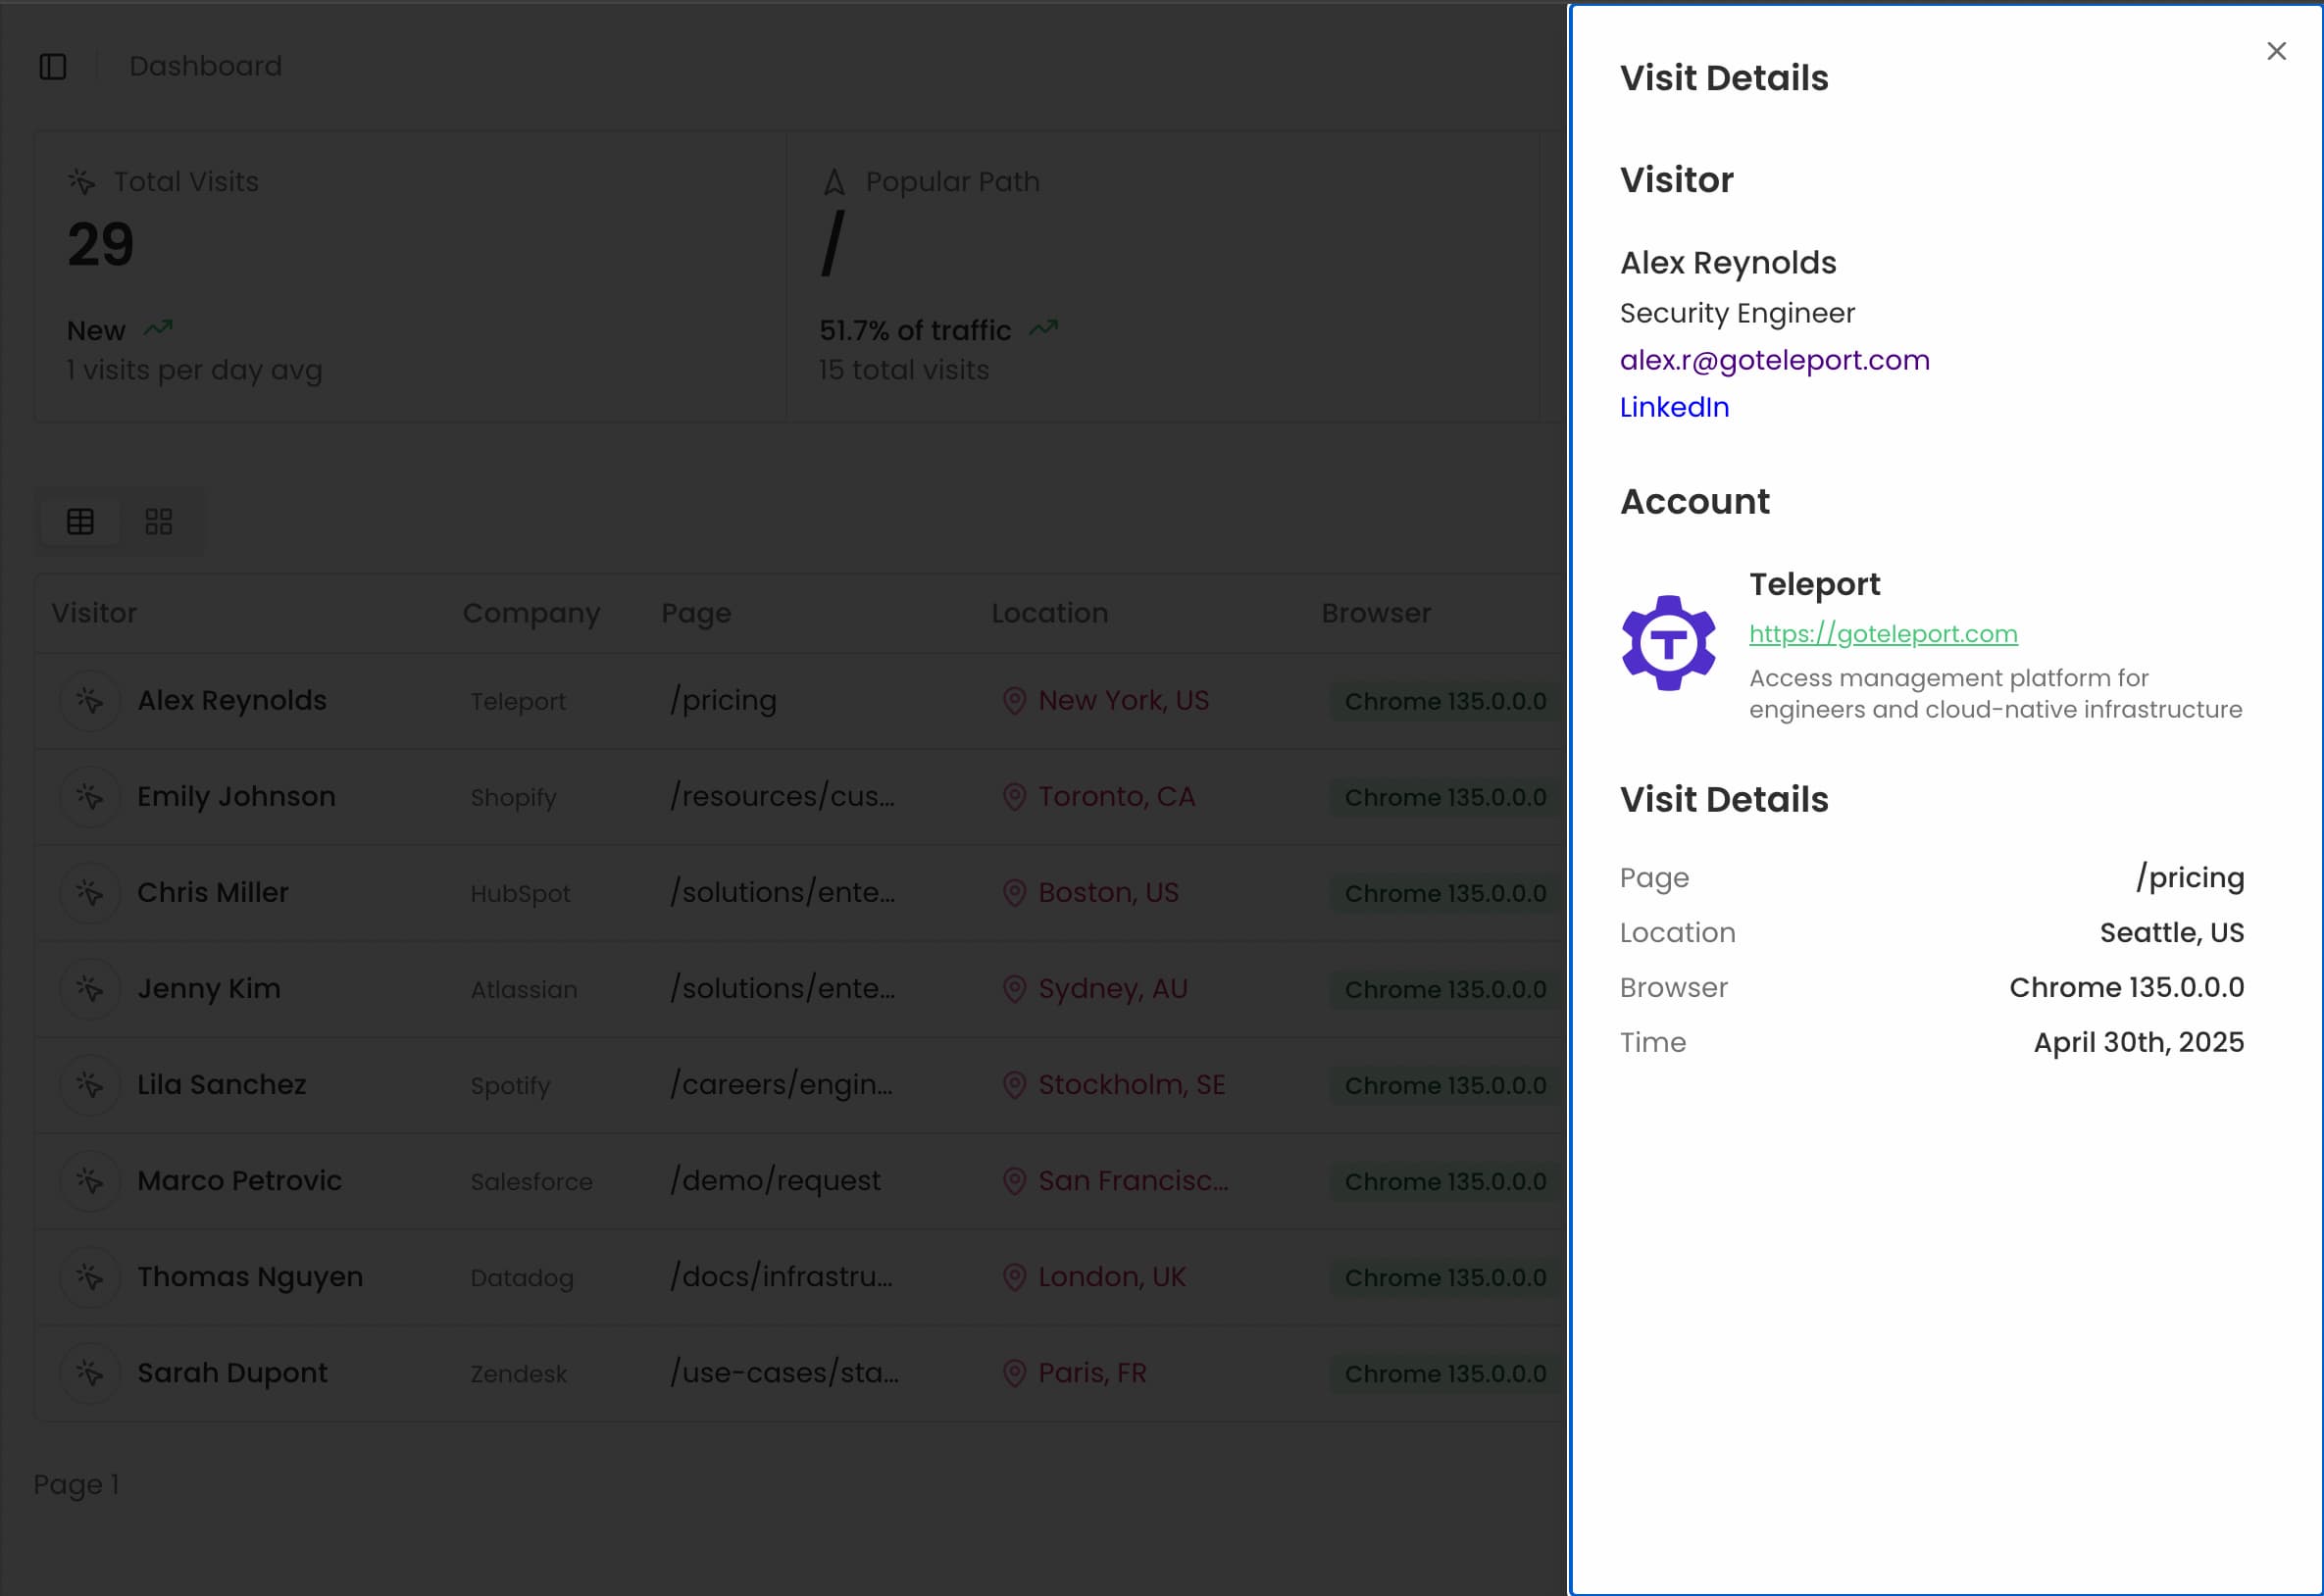Click Marco Petrovic row avatar icon

click(90, 1181)
